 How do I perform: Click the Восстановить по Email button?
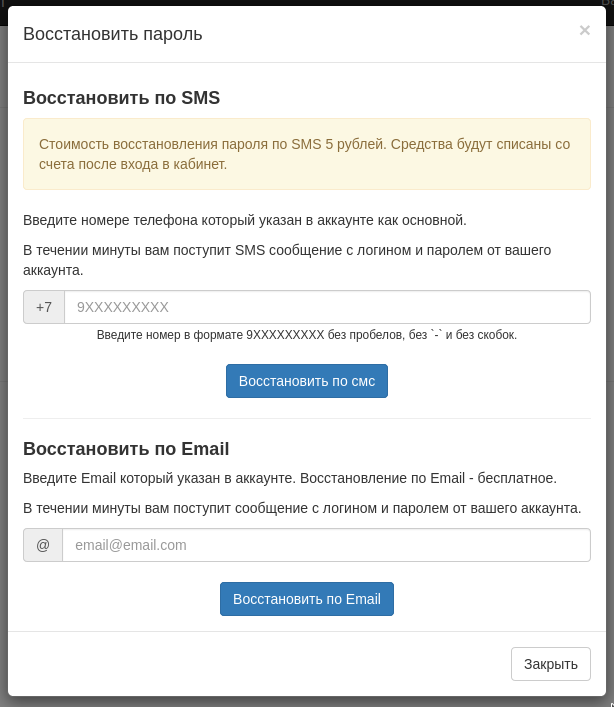[x=307, y=599]
